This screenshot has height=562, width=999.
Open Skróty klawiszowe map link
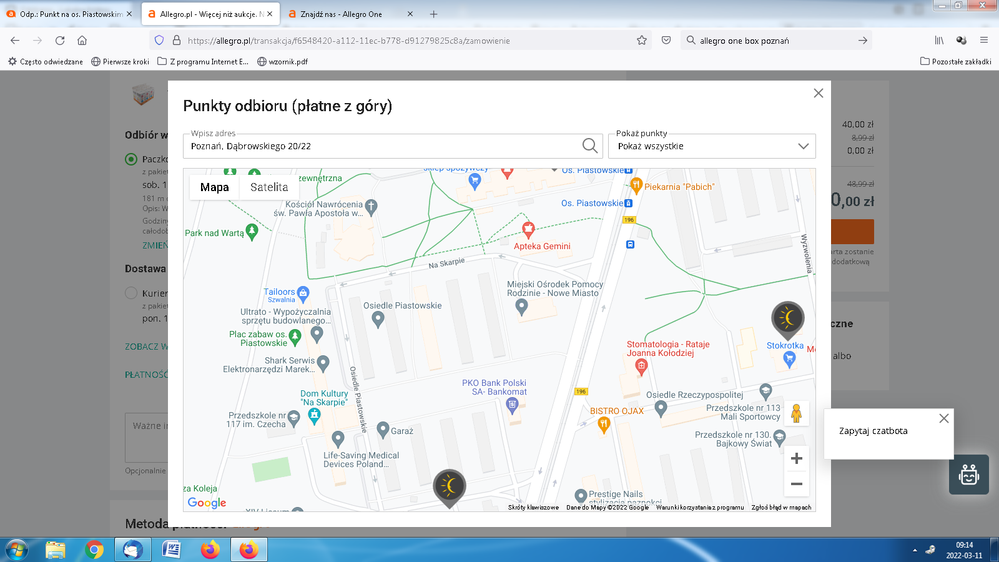[x=533, y=508]
